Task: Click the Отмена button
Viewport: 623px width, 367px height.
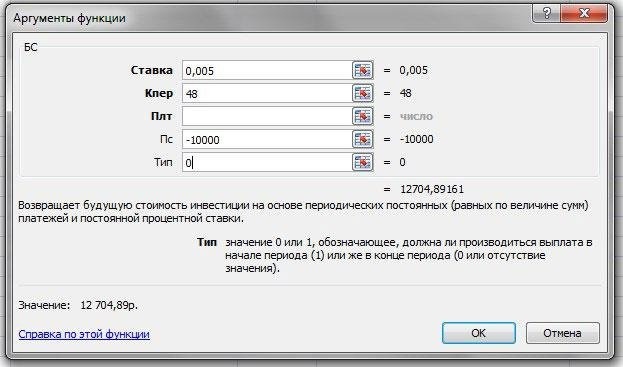Action: (x=563, y=333)
